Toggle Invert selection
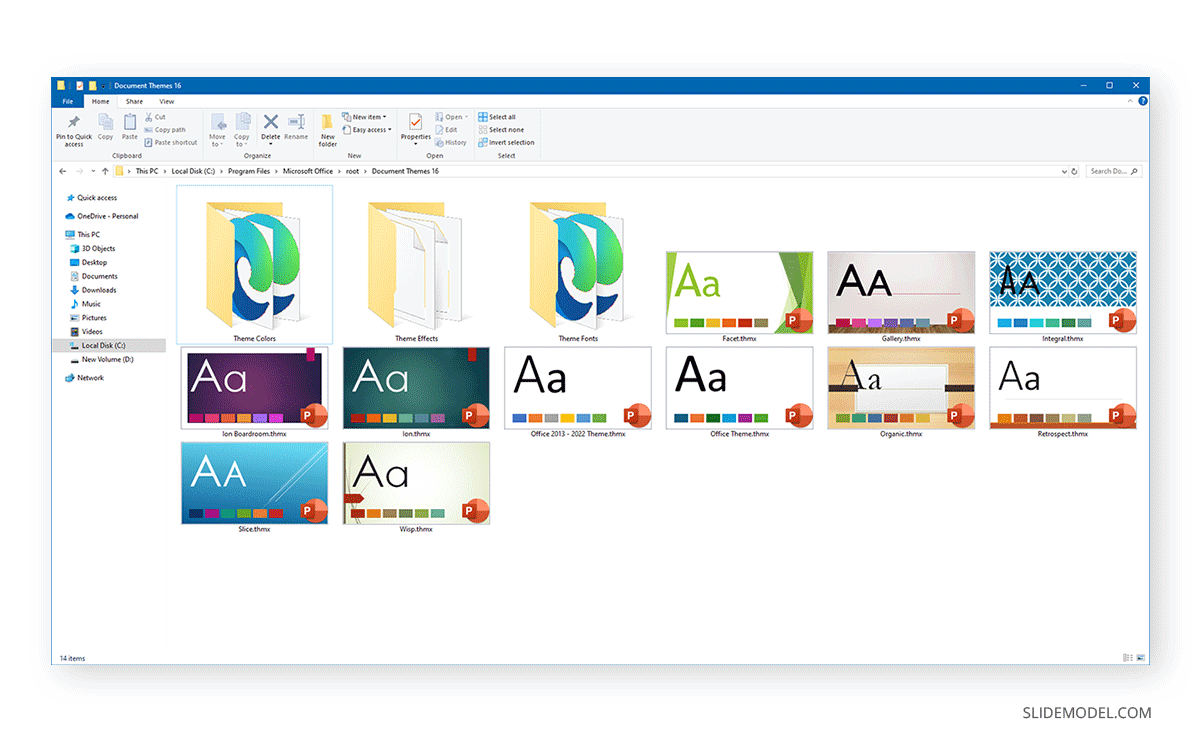1200x743 pixels. pos(507,142)
